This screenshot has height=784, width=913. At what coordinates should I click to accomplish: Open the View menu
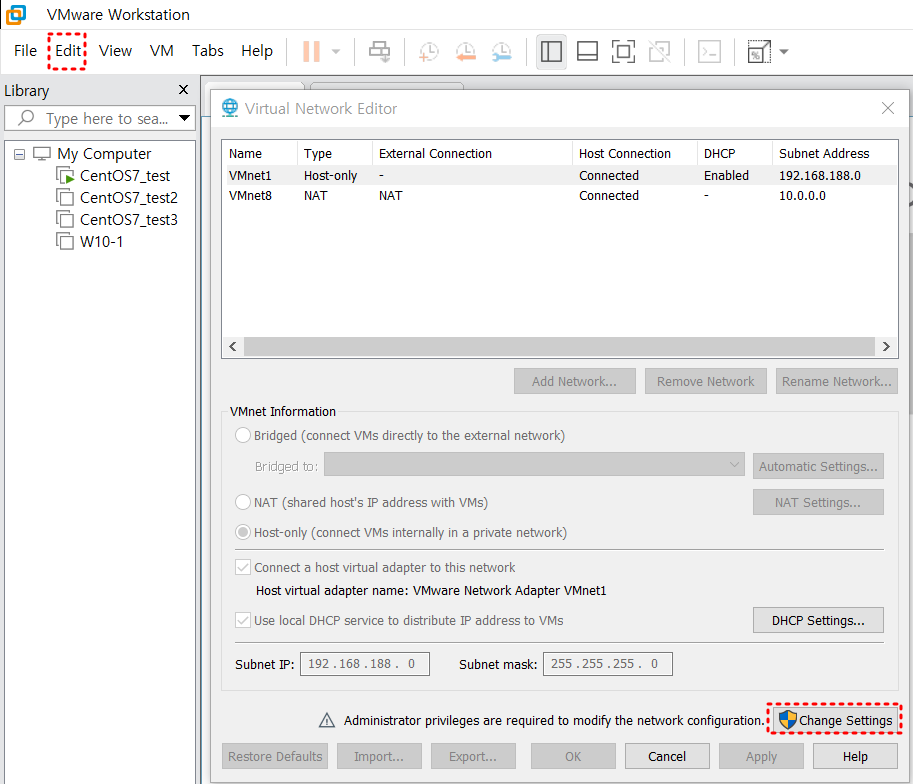pos(115,51)
